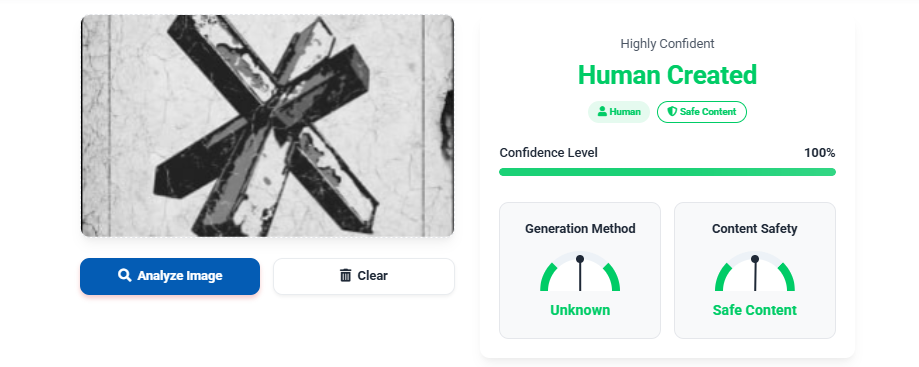919x367 pixels.
Task: Click the Content Safety gauge needle
Action: coord(755,274)
